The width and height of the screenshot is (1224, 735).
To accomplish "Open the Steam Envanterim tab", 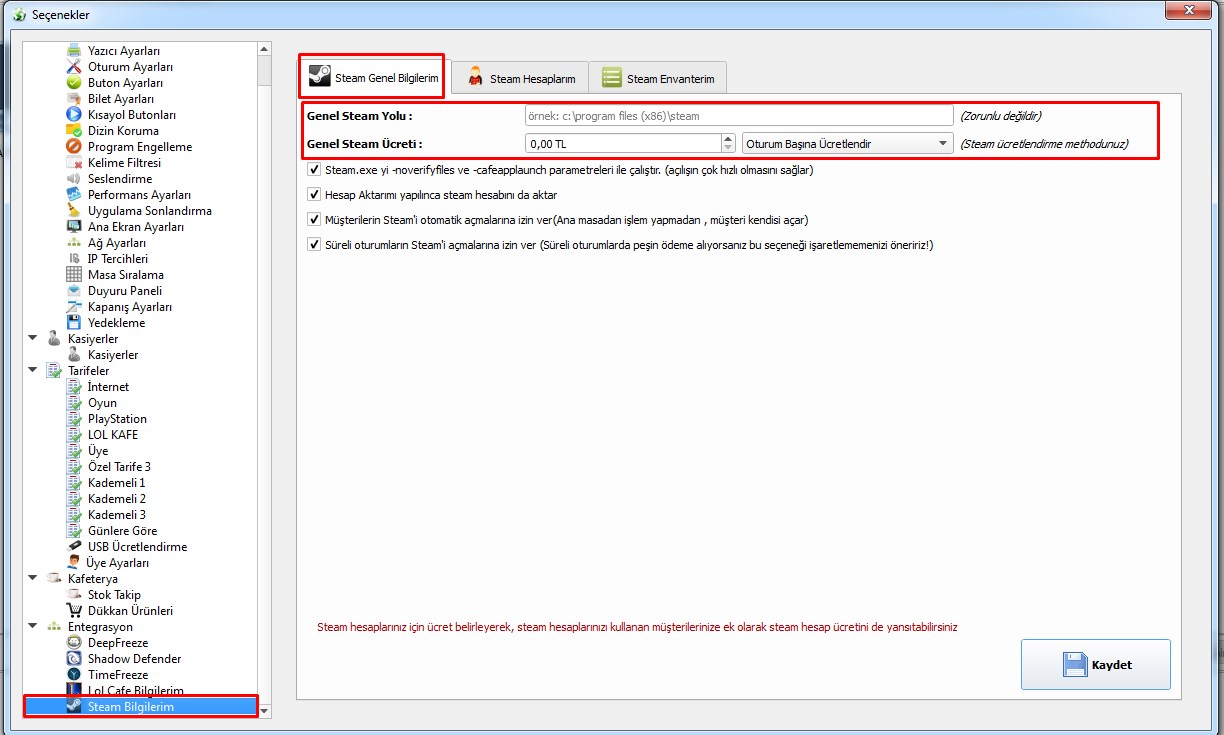I will coord(658,78).
